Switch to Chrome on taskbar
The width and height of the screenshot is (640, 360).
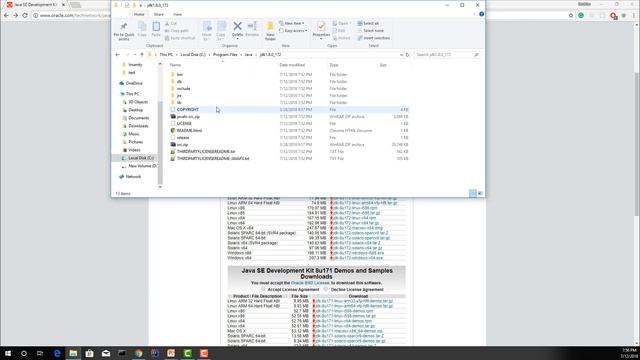pyautogui.click(x=138, y=353)
